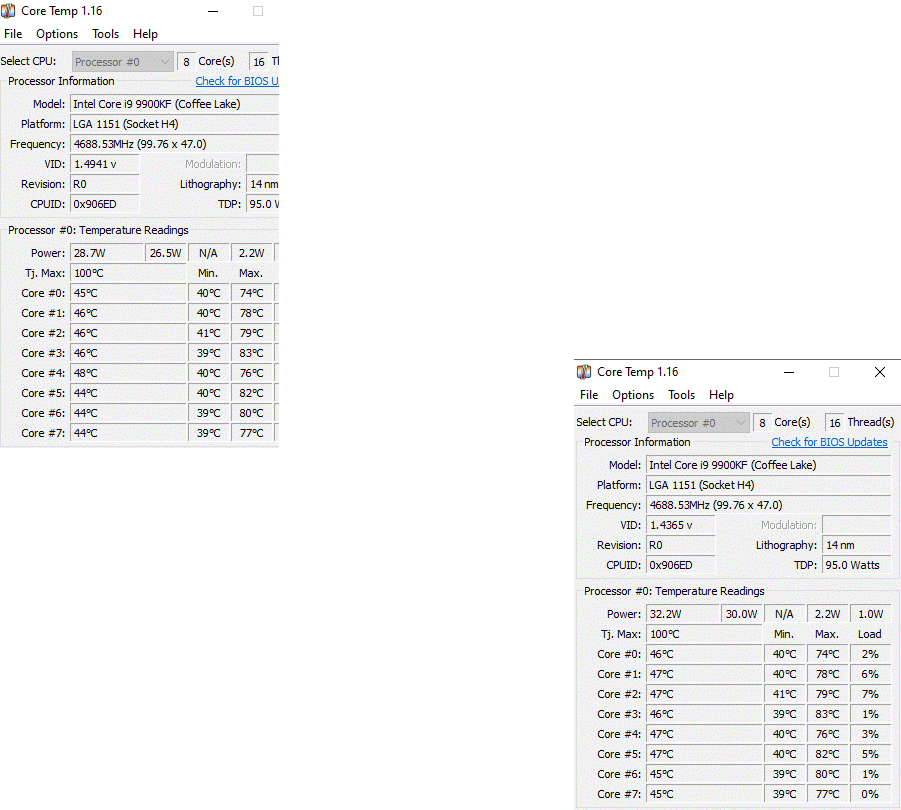901x810 pixels.
Task: Click Core #6 Max 80°C in the right window
Action: click(x=827, y=774)
